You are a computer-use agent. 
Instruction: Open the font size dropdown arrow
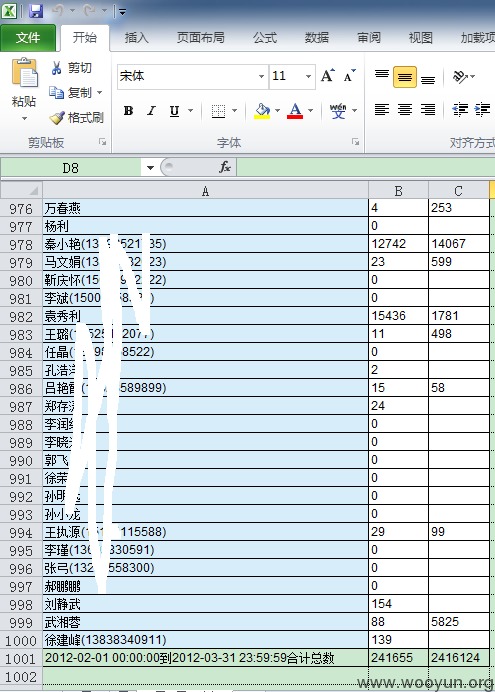pos(309,76)
